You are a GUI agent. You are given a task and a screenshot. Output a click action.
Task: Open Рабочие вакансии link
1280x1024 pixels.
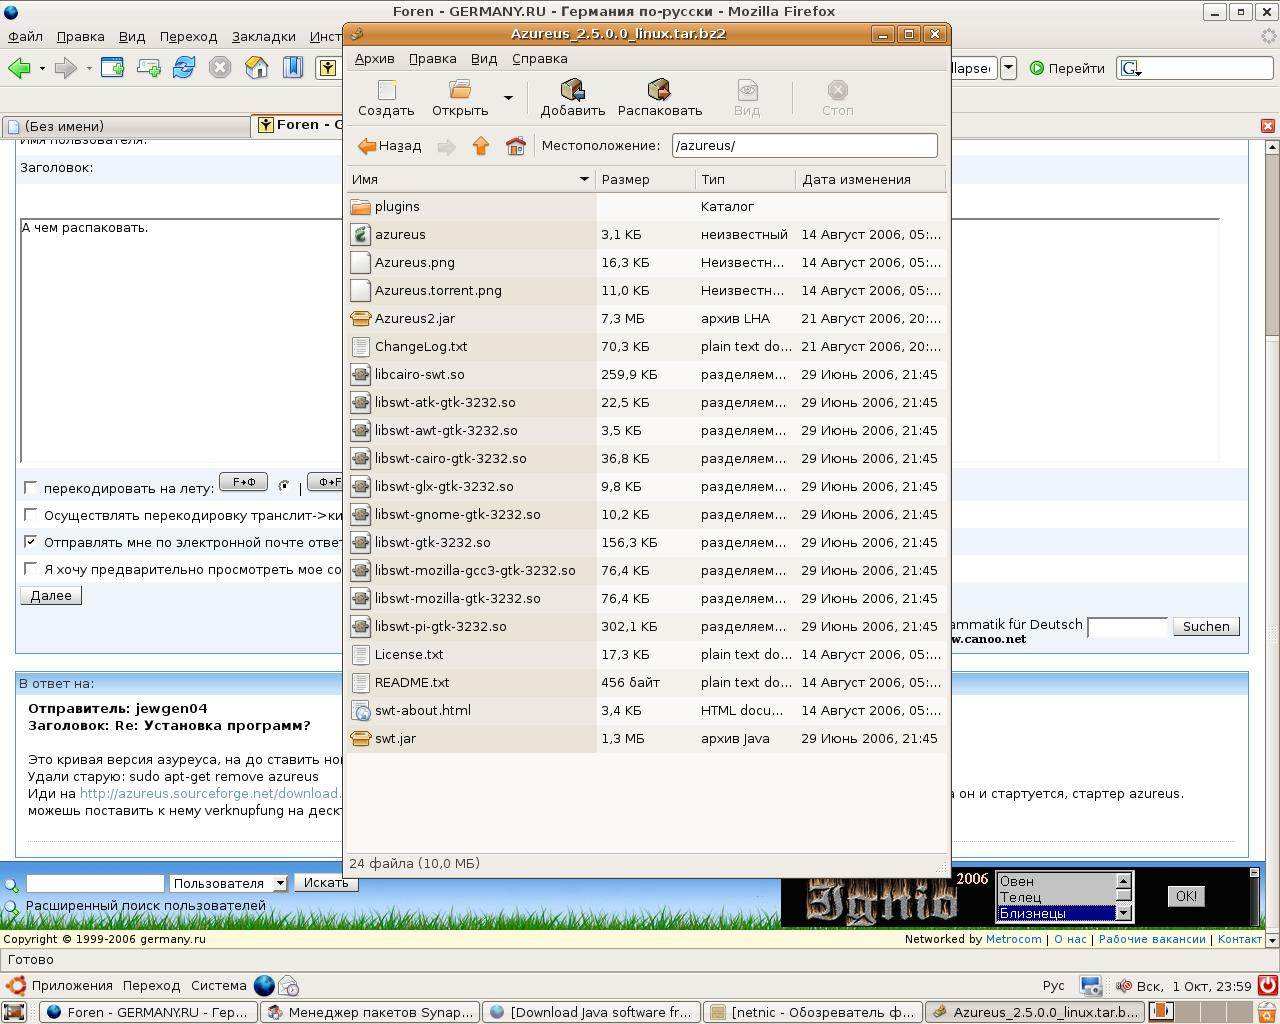point(1152,939)
